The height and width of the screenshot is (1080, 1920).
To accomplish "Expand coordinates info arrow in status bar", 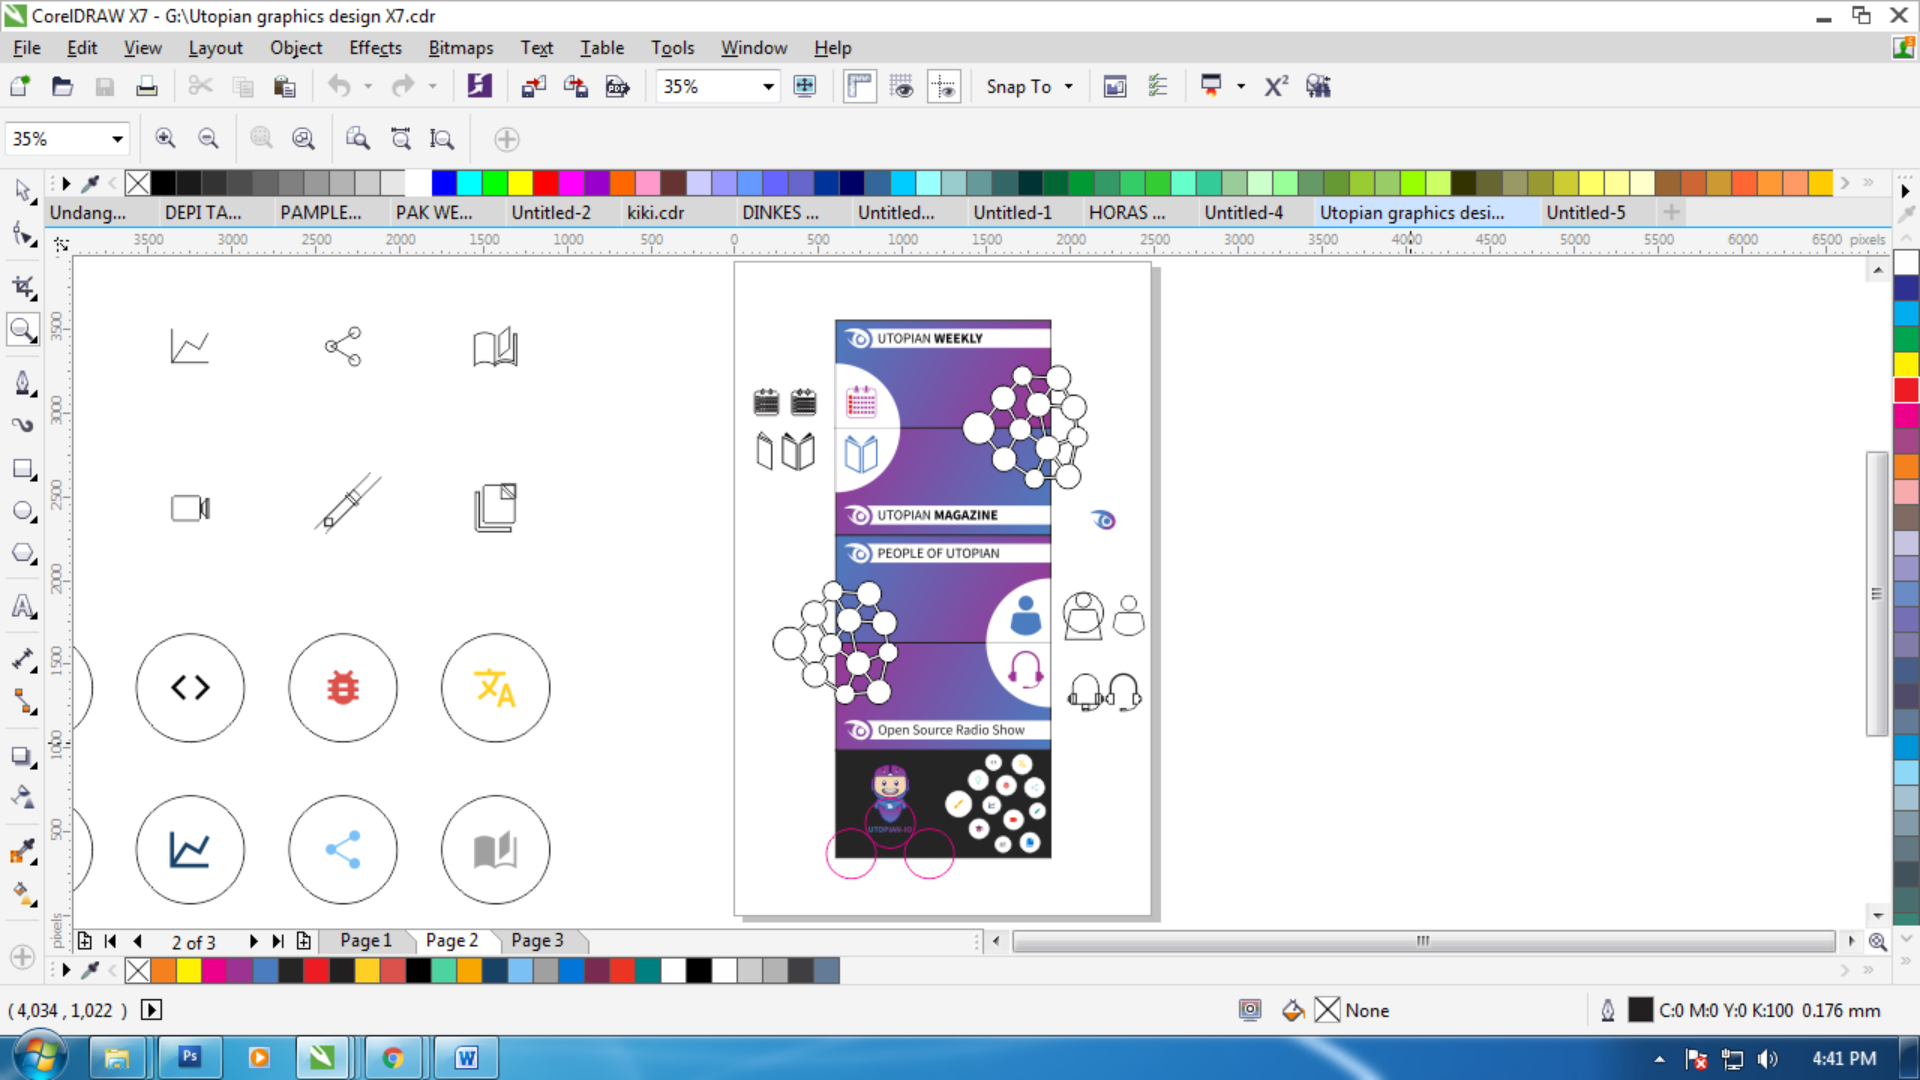I will pyautogui.click(x=151, y=1010).
